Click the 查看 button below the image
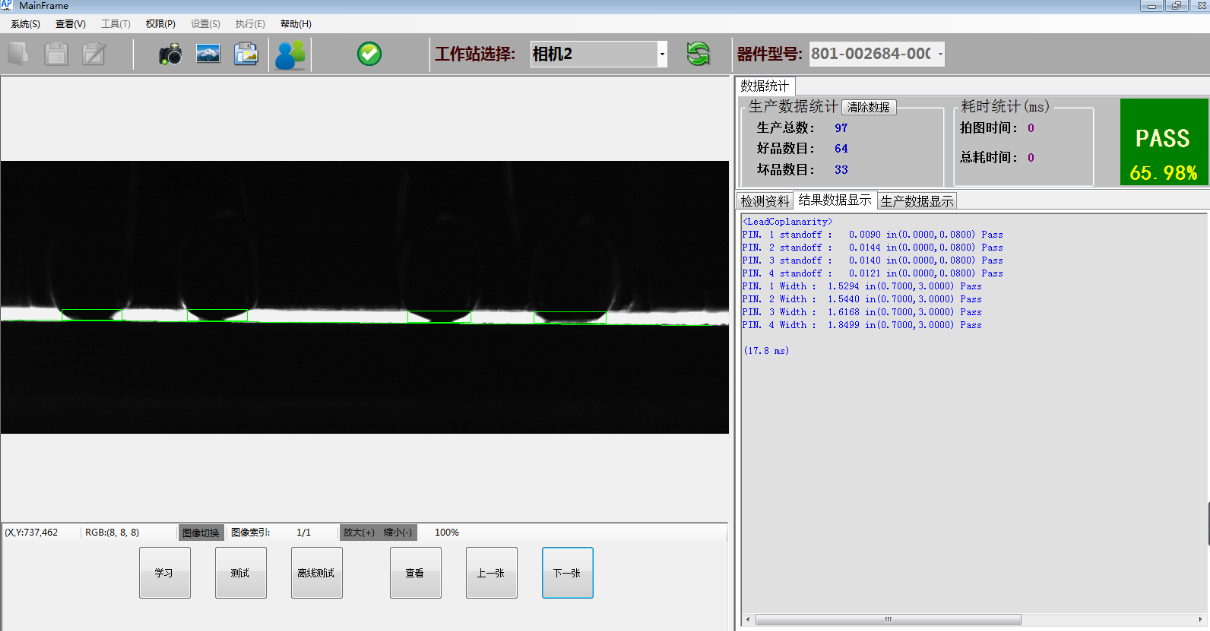This screenshot has width=1210, height=631. (x=416, y=573)
